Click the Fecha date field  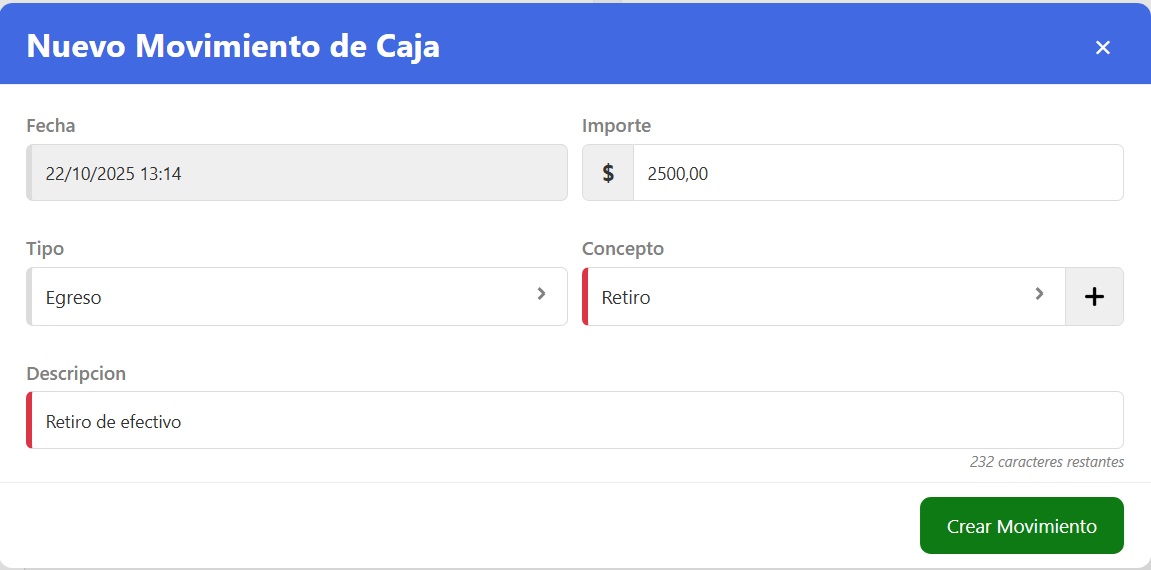(296, 173)
